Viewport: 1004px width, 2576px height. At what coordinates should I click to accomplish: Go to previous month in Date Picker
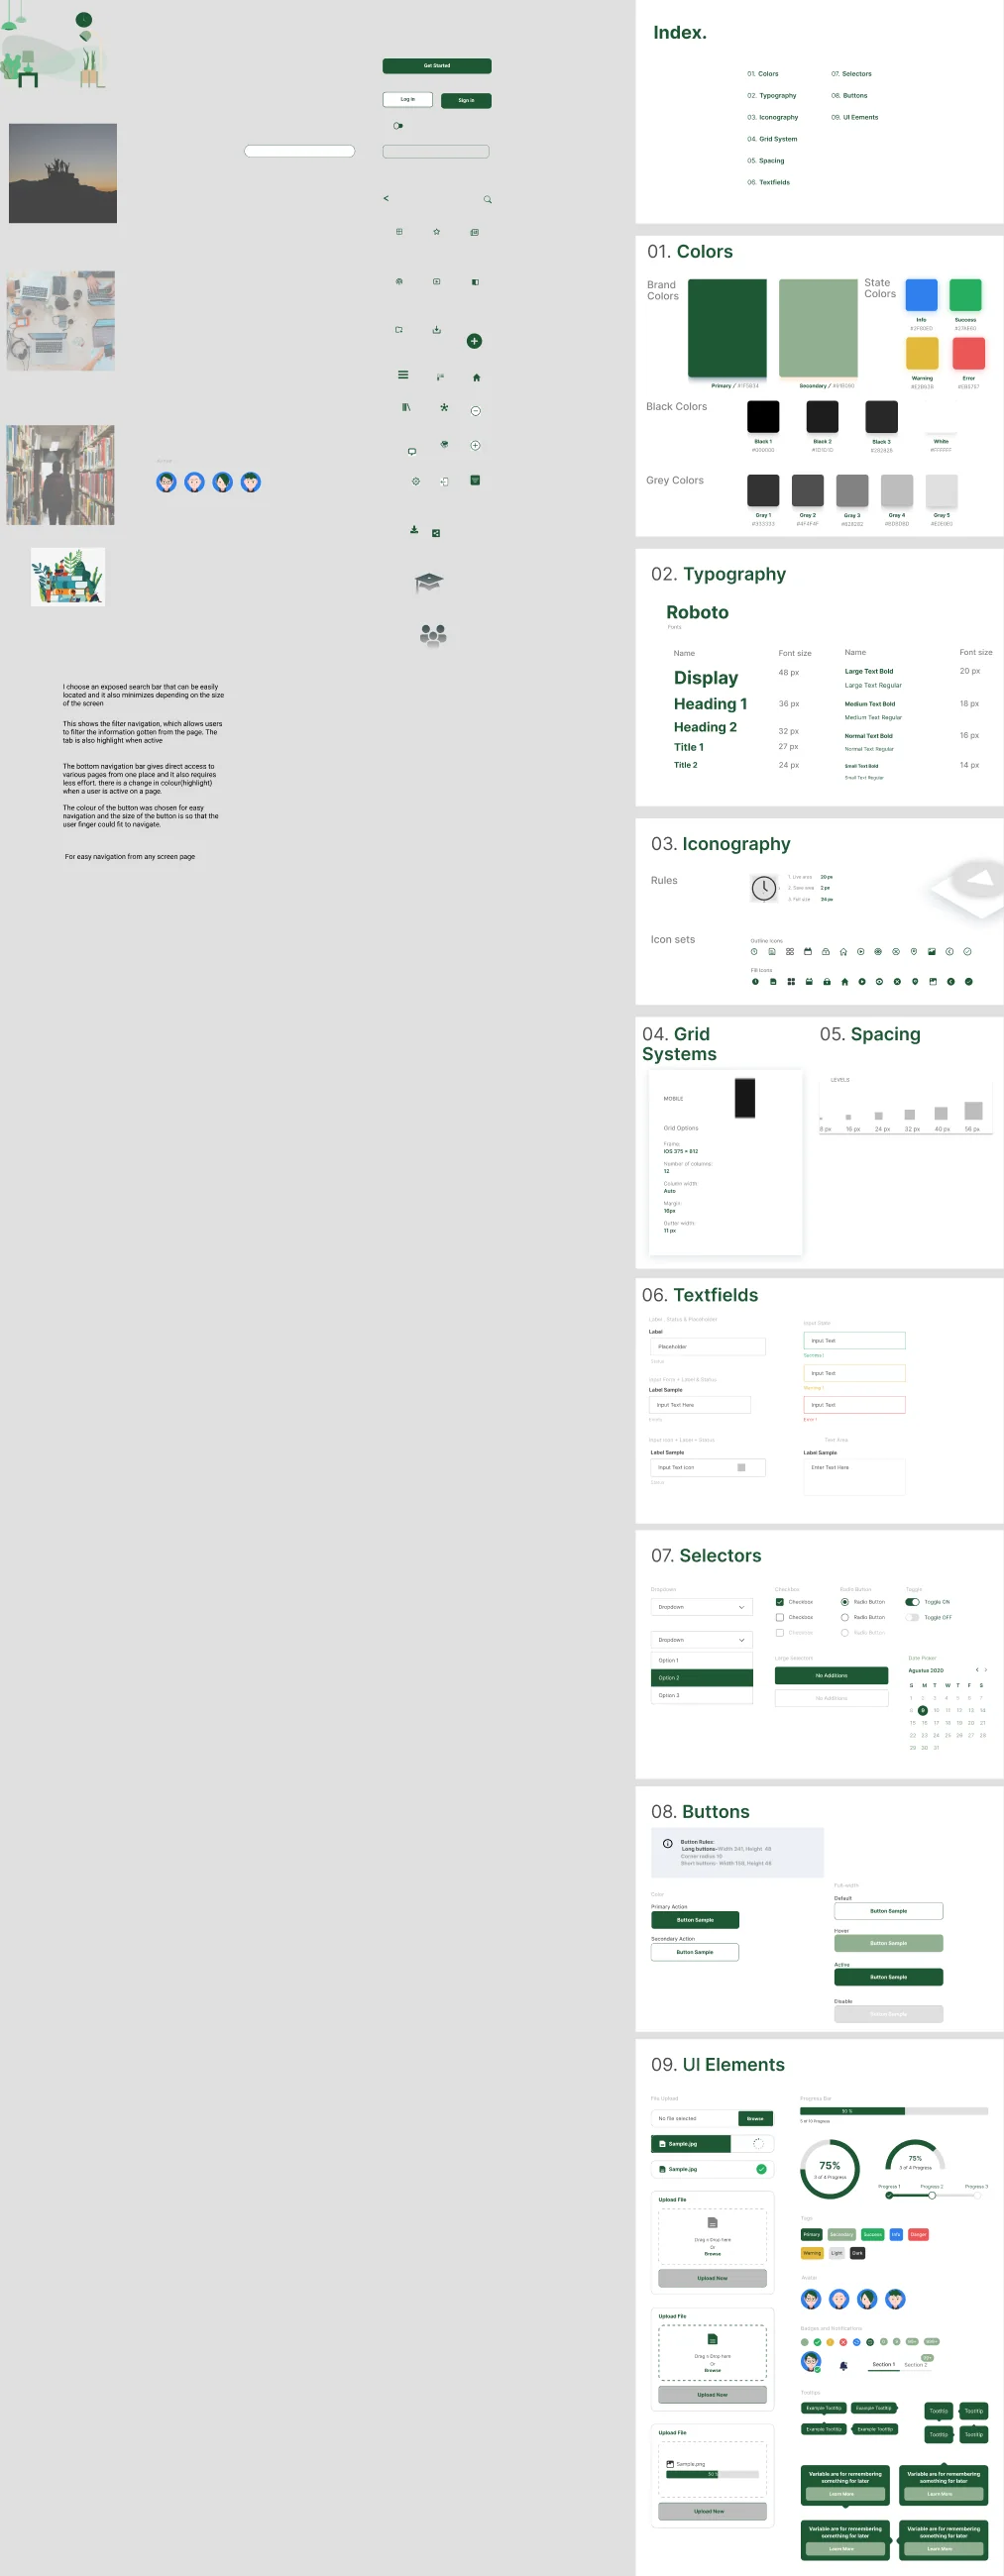977,1669
